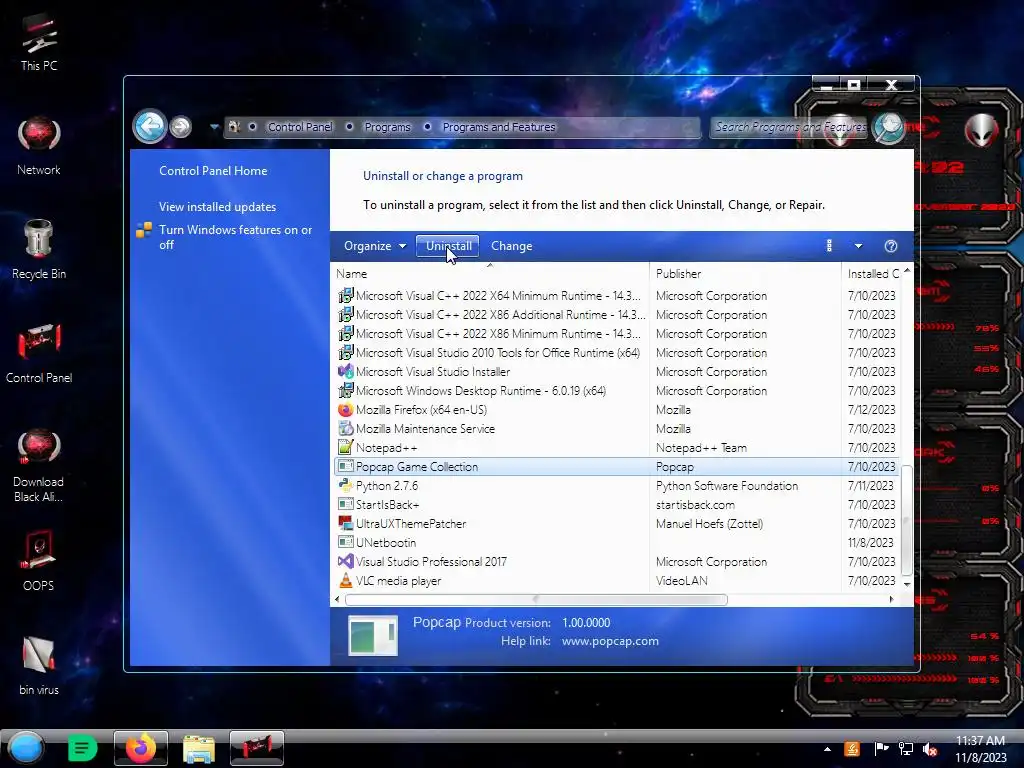Click Programs and Features breadcrumb
Screen dimensions: 1024x768
499,127
